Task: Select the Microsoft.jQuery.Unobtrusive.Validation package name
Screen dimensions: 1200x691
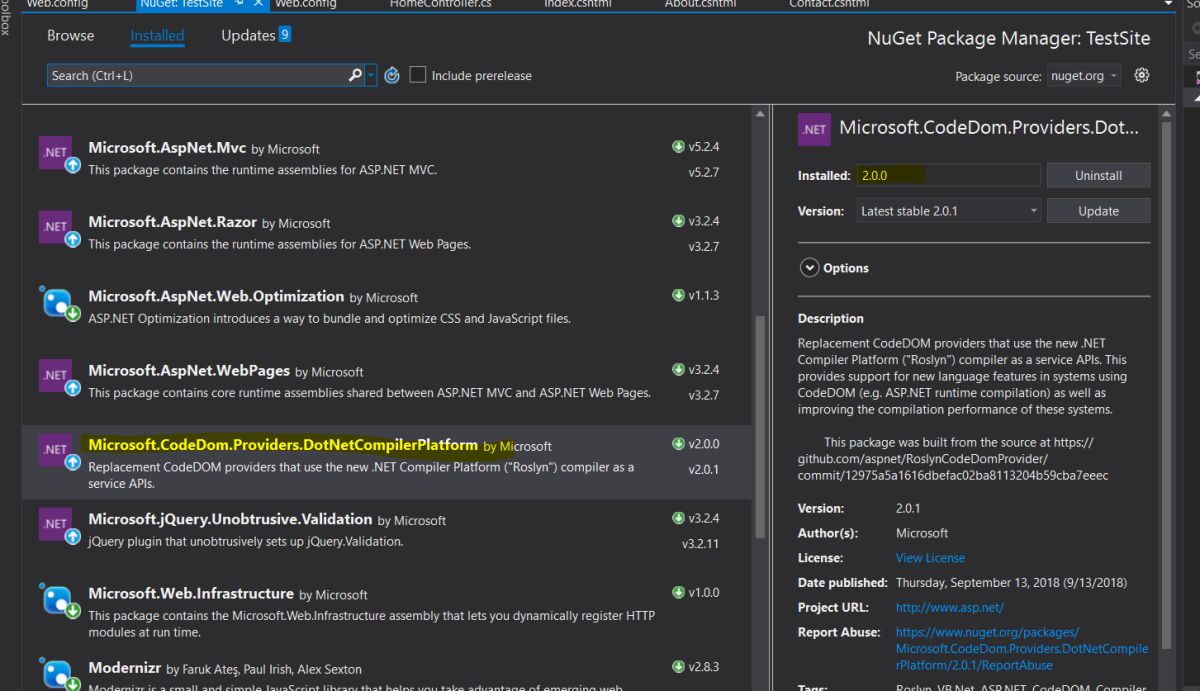Action: point(230,519)
